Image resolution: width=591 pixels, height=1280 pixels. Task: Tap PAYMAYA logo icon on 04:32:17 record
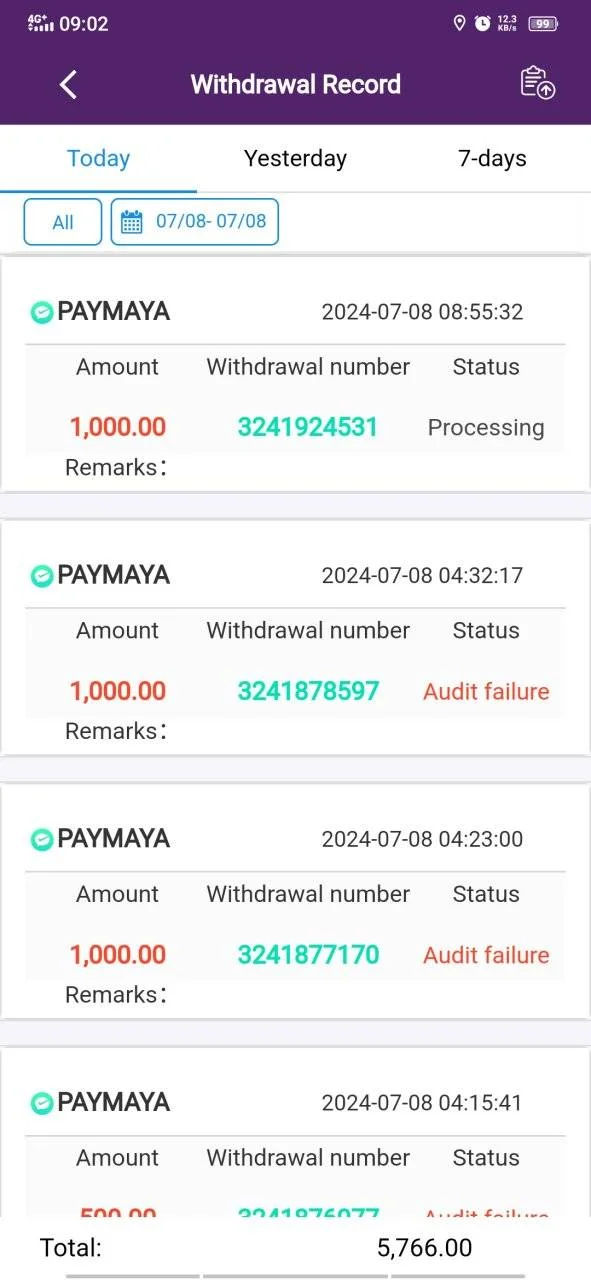click(x=41, y=575)
